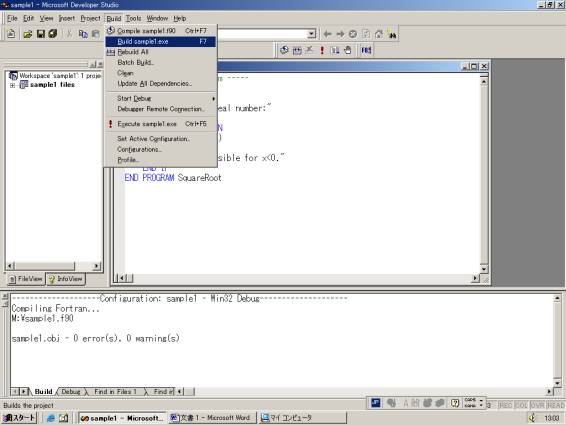Select Build sample1.exe menu item
This screenshot has height=425, width=566.
[x=161, y=42]
